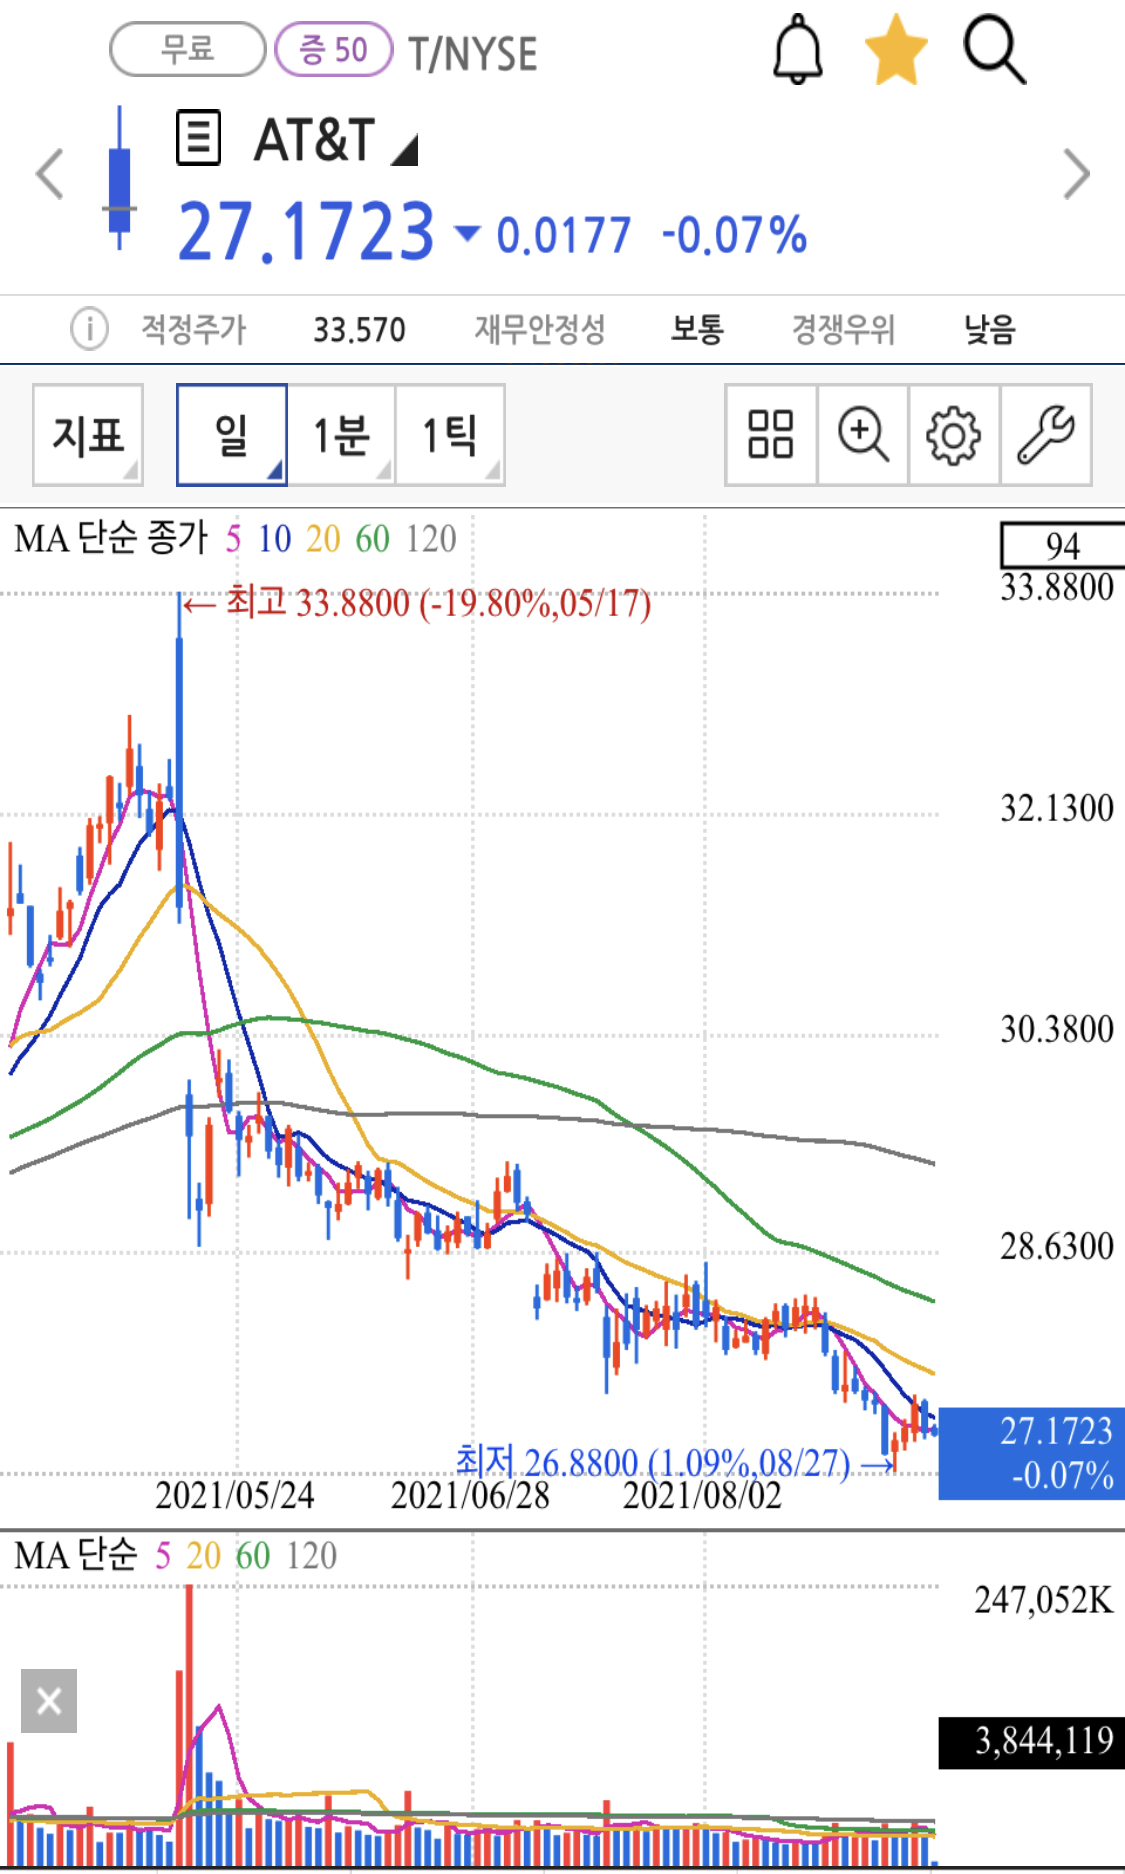Select the price MA 20 orange legend
Viewport: 1125px width, 1874px height.
[x=323, y=539]
